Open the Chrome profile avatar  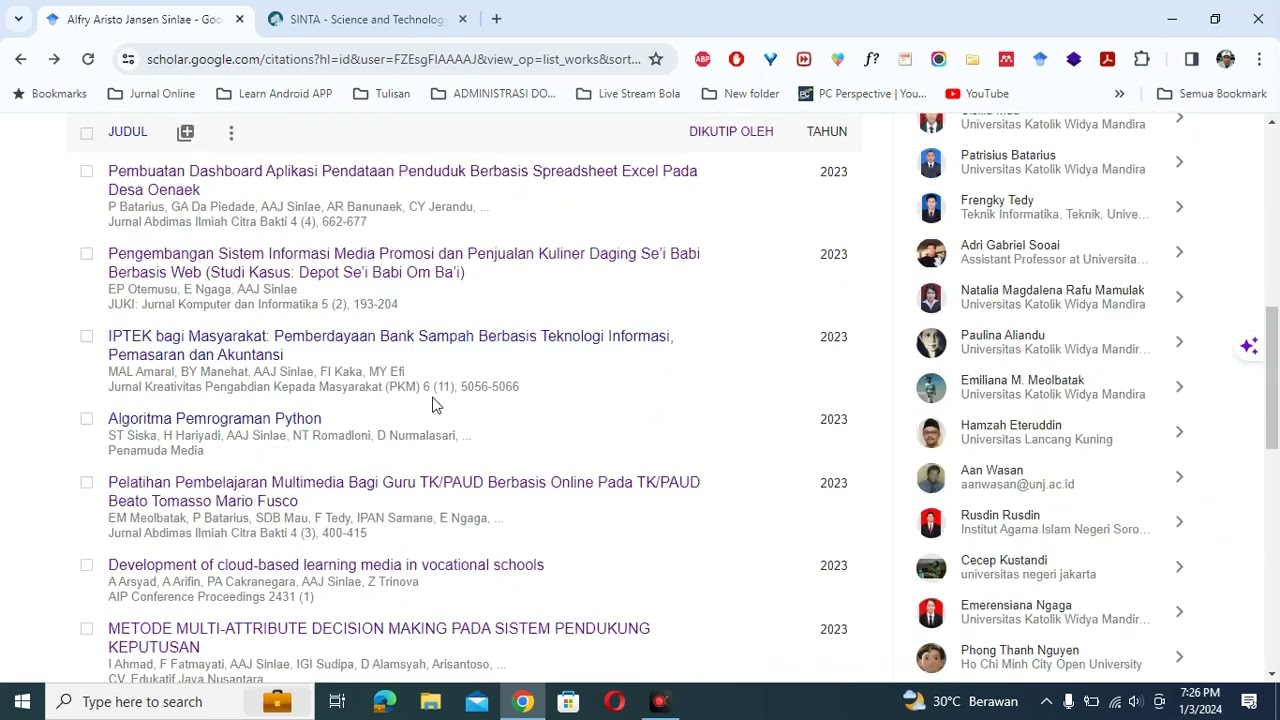[1225, 59]
